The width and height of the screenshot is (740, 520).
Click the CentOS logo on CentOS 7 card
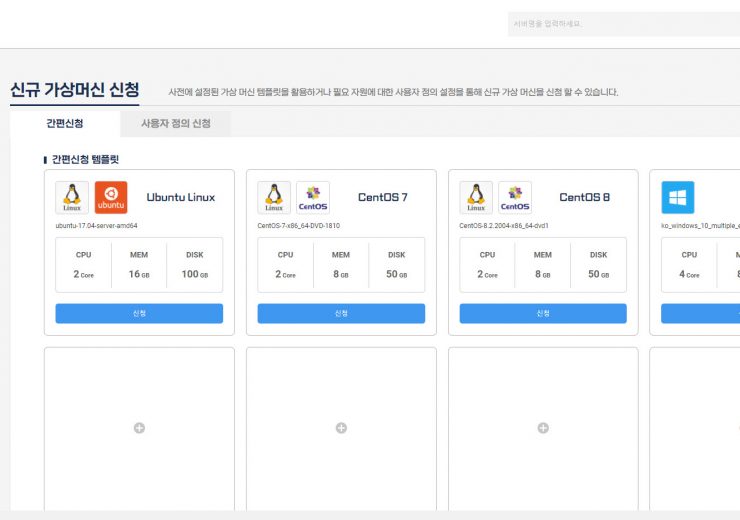click(x=313, y=197)
